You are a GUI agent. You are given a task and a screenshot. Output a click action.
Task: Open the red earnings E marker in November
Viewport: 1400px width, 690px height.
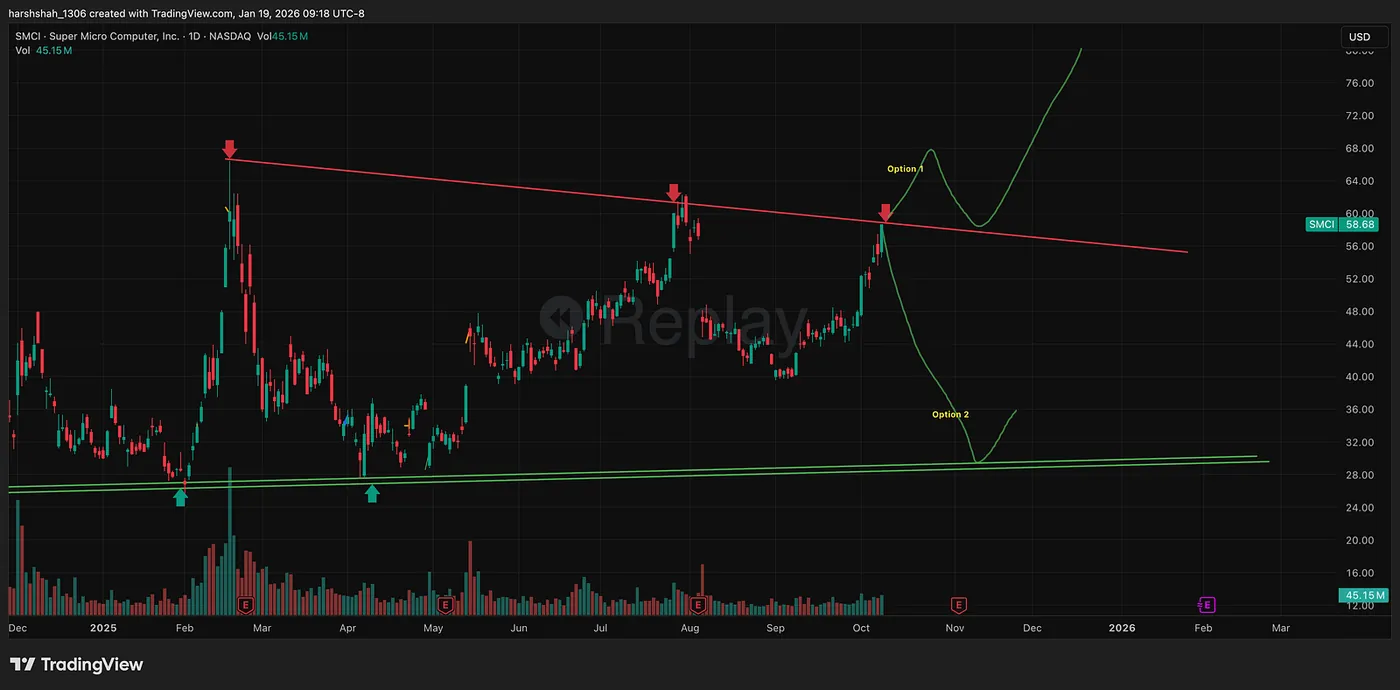click(959, 604)
